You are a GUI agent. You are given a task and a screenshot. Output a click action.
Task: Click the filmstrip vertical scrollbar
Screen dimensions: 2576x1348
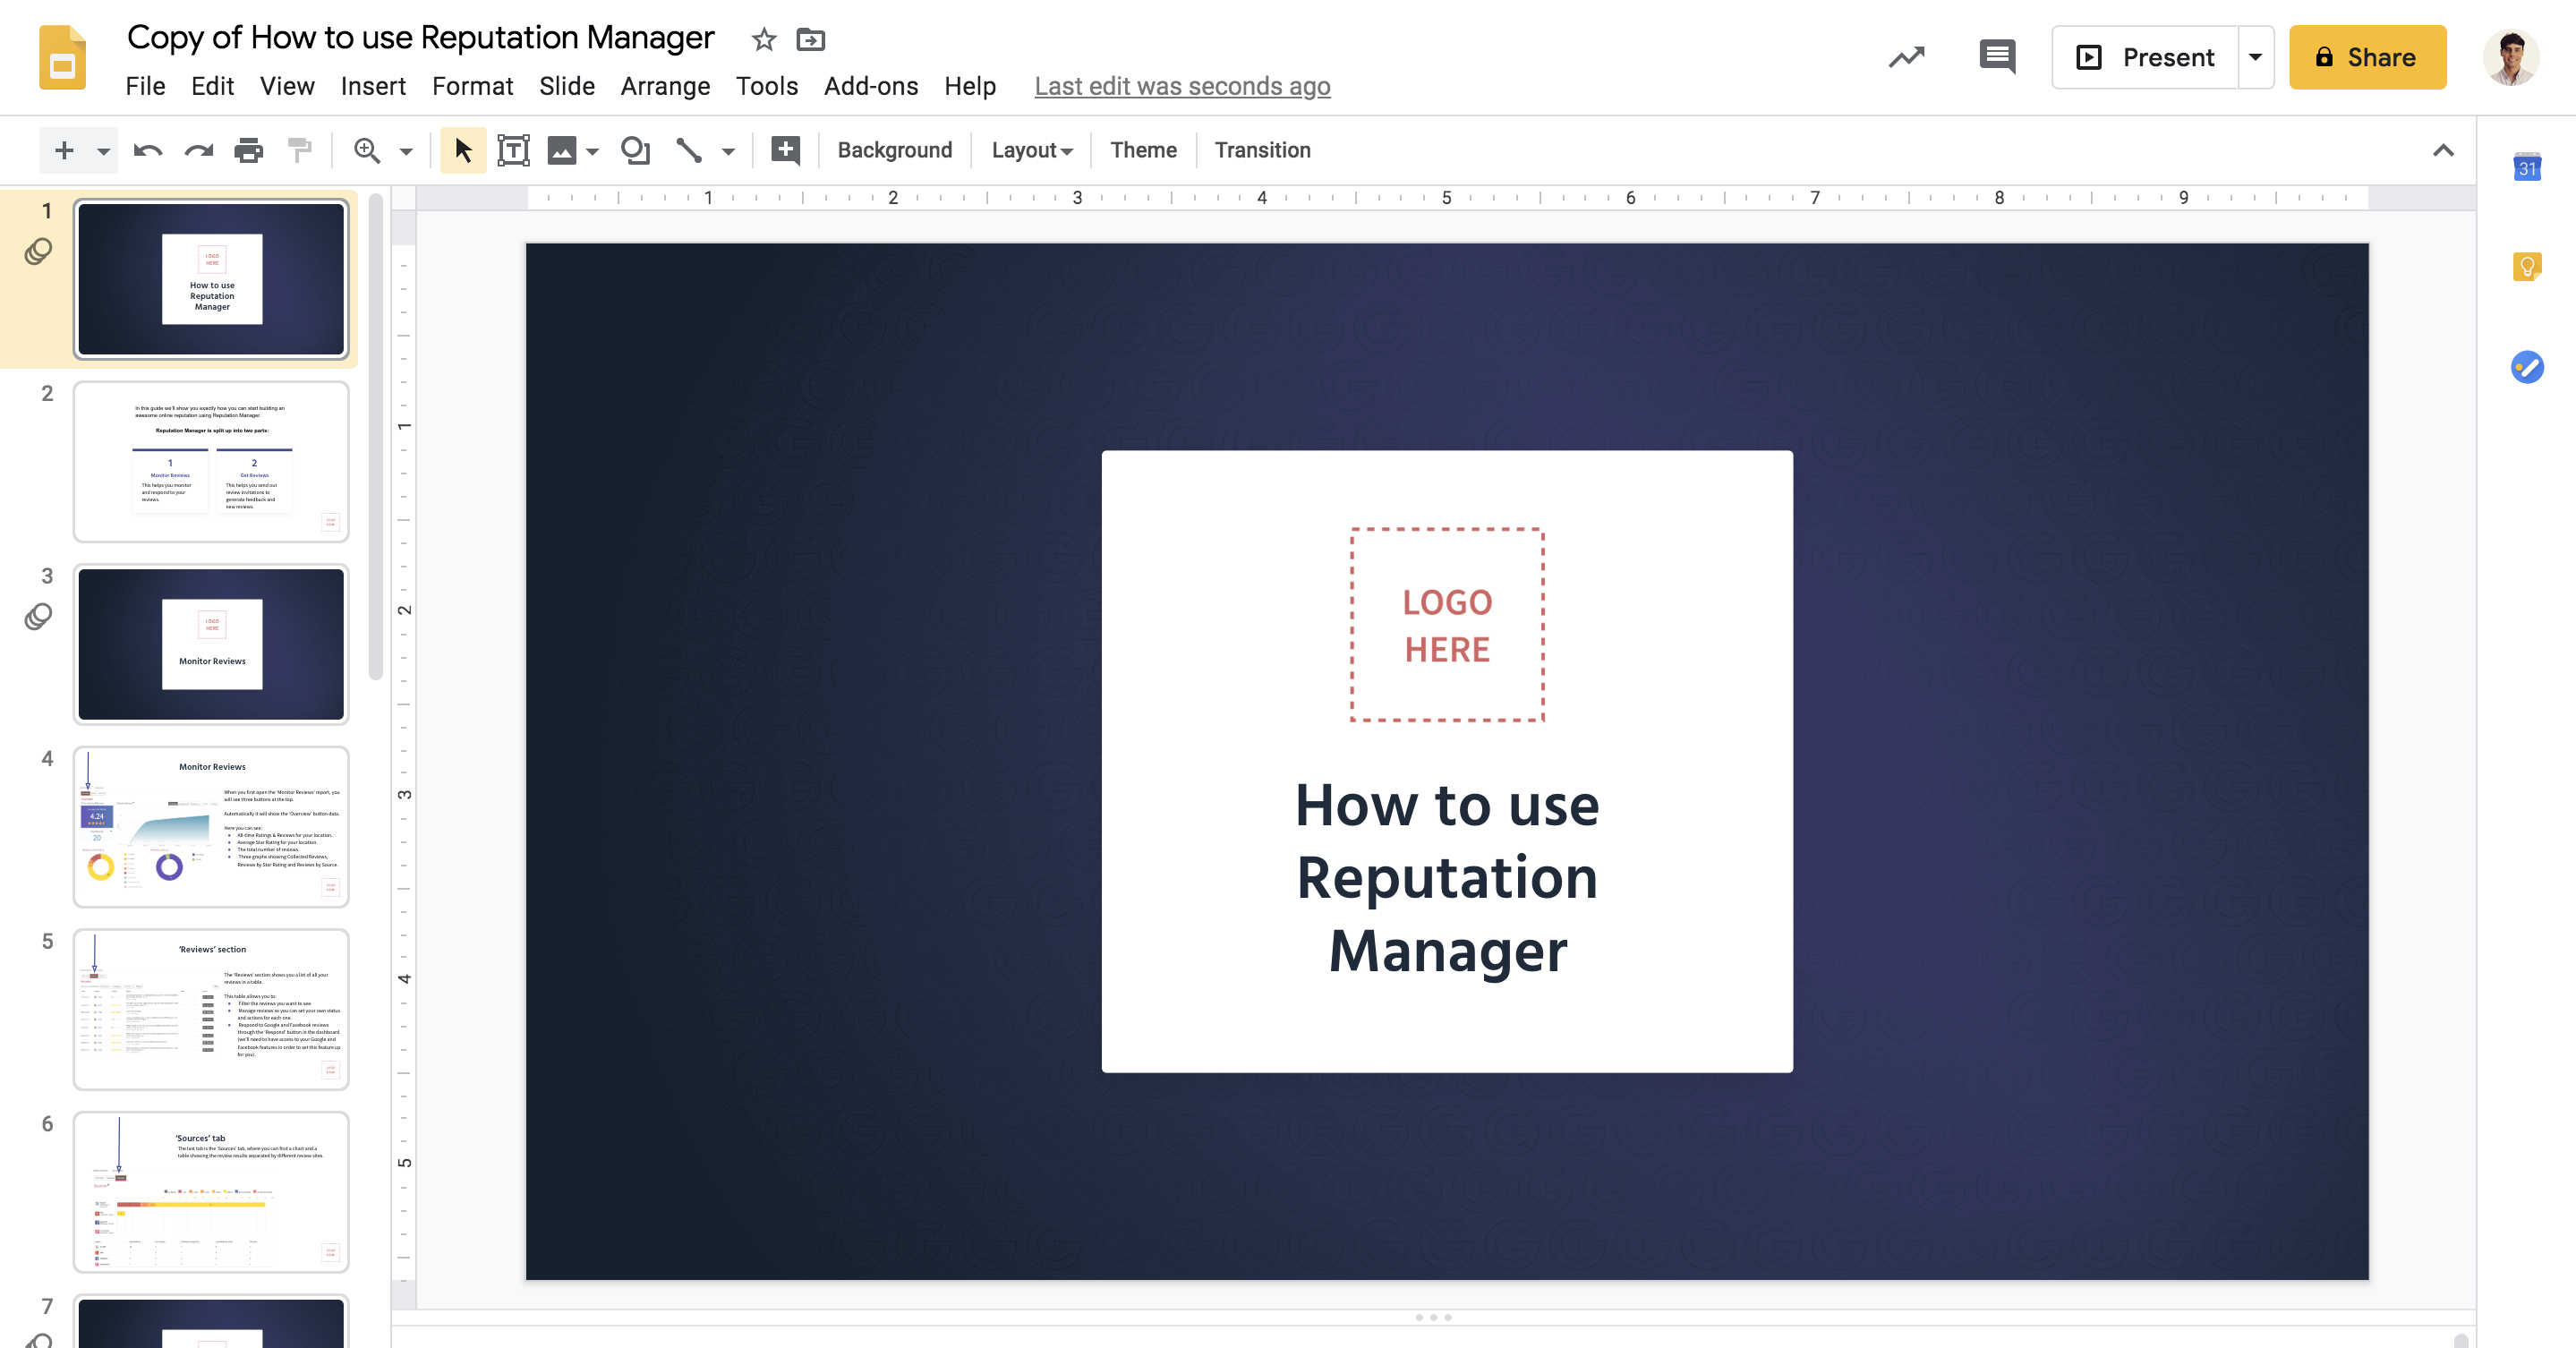tap(375, 438)
